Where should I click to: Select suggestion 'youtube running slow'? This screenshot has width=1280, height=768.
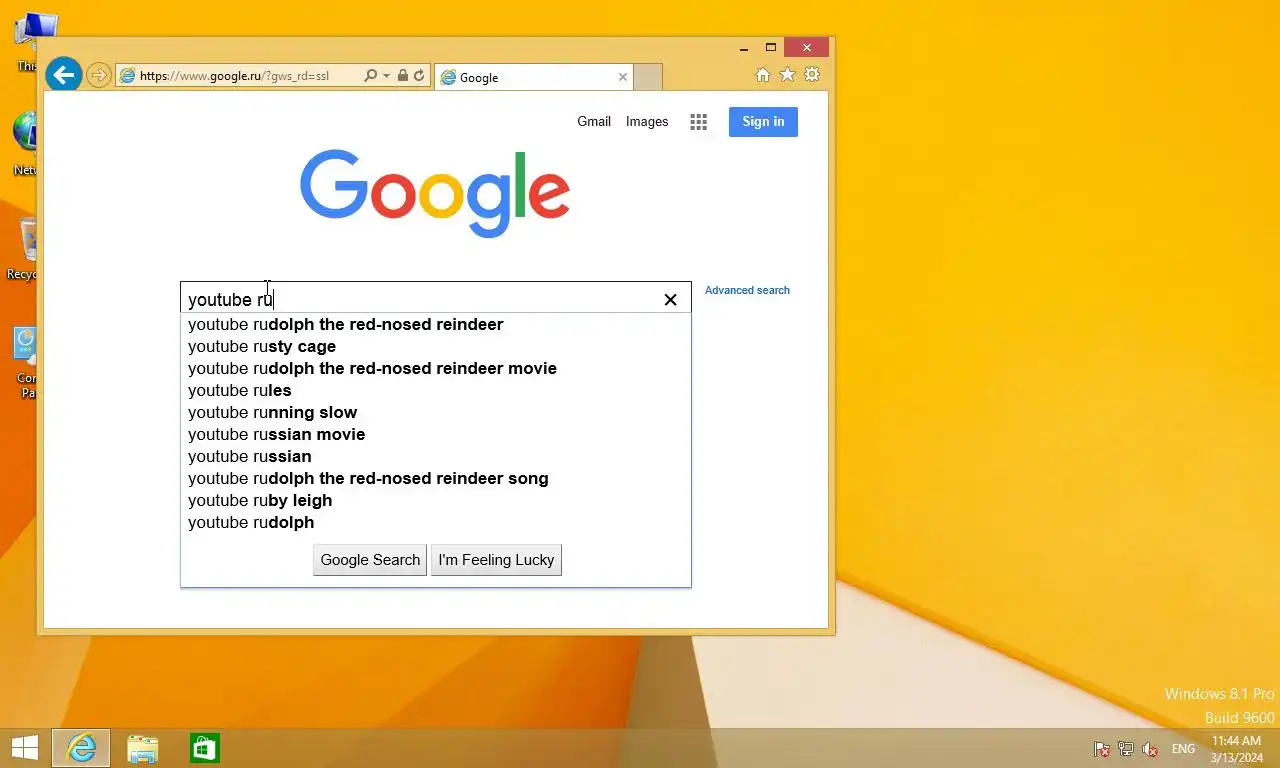tap(435, 412)
